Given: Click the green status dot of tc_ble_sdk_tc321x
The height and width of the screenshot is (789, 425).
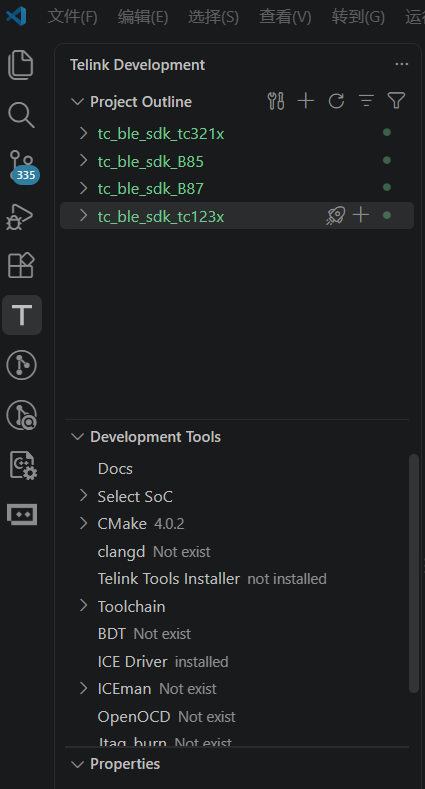Looking at the screenshot, I should click(x=387, y=132).
